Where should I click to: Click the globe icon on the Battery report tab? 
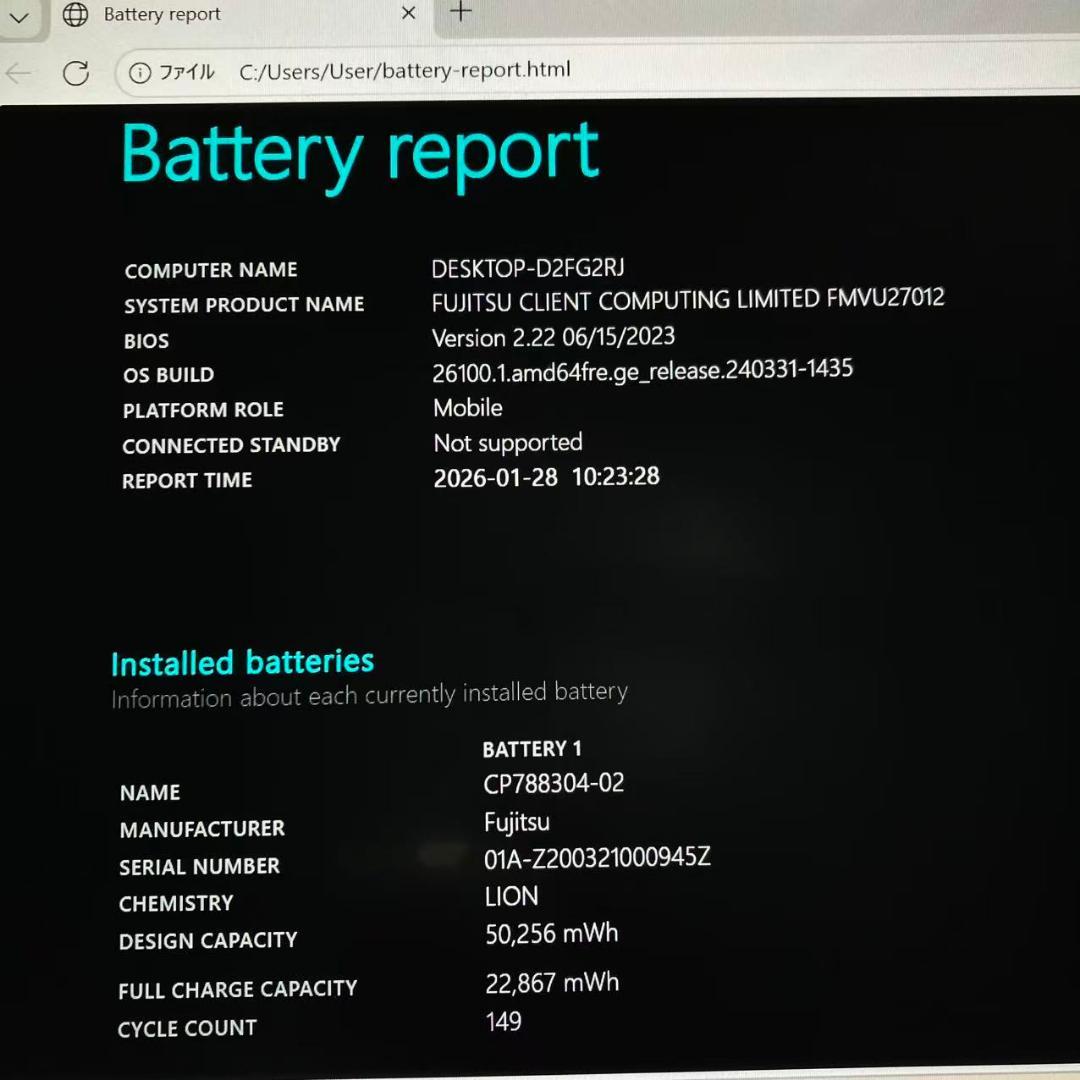point(75,15)
